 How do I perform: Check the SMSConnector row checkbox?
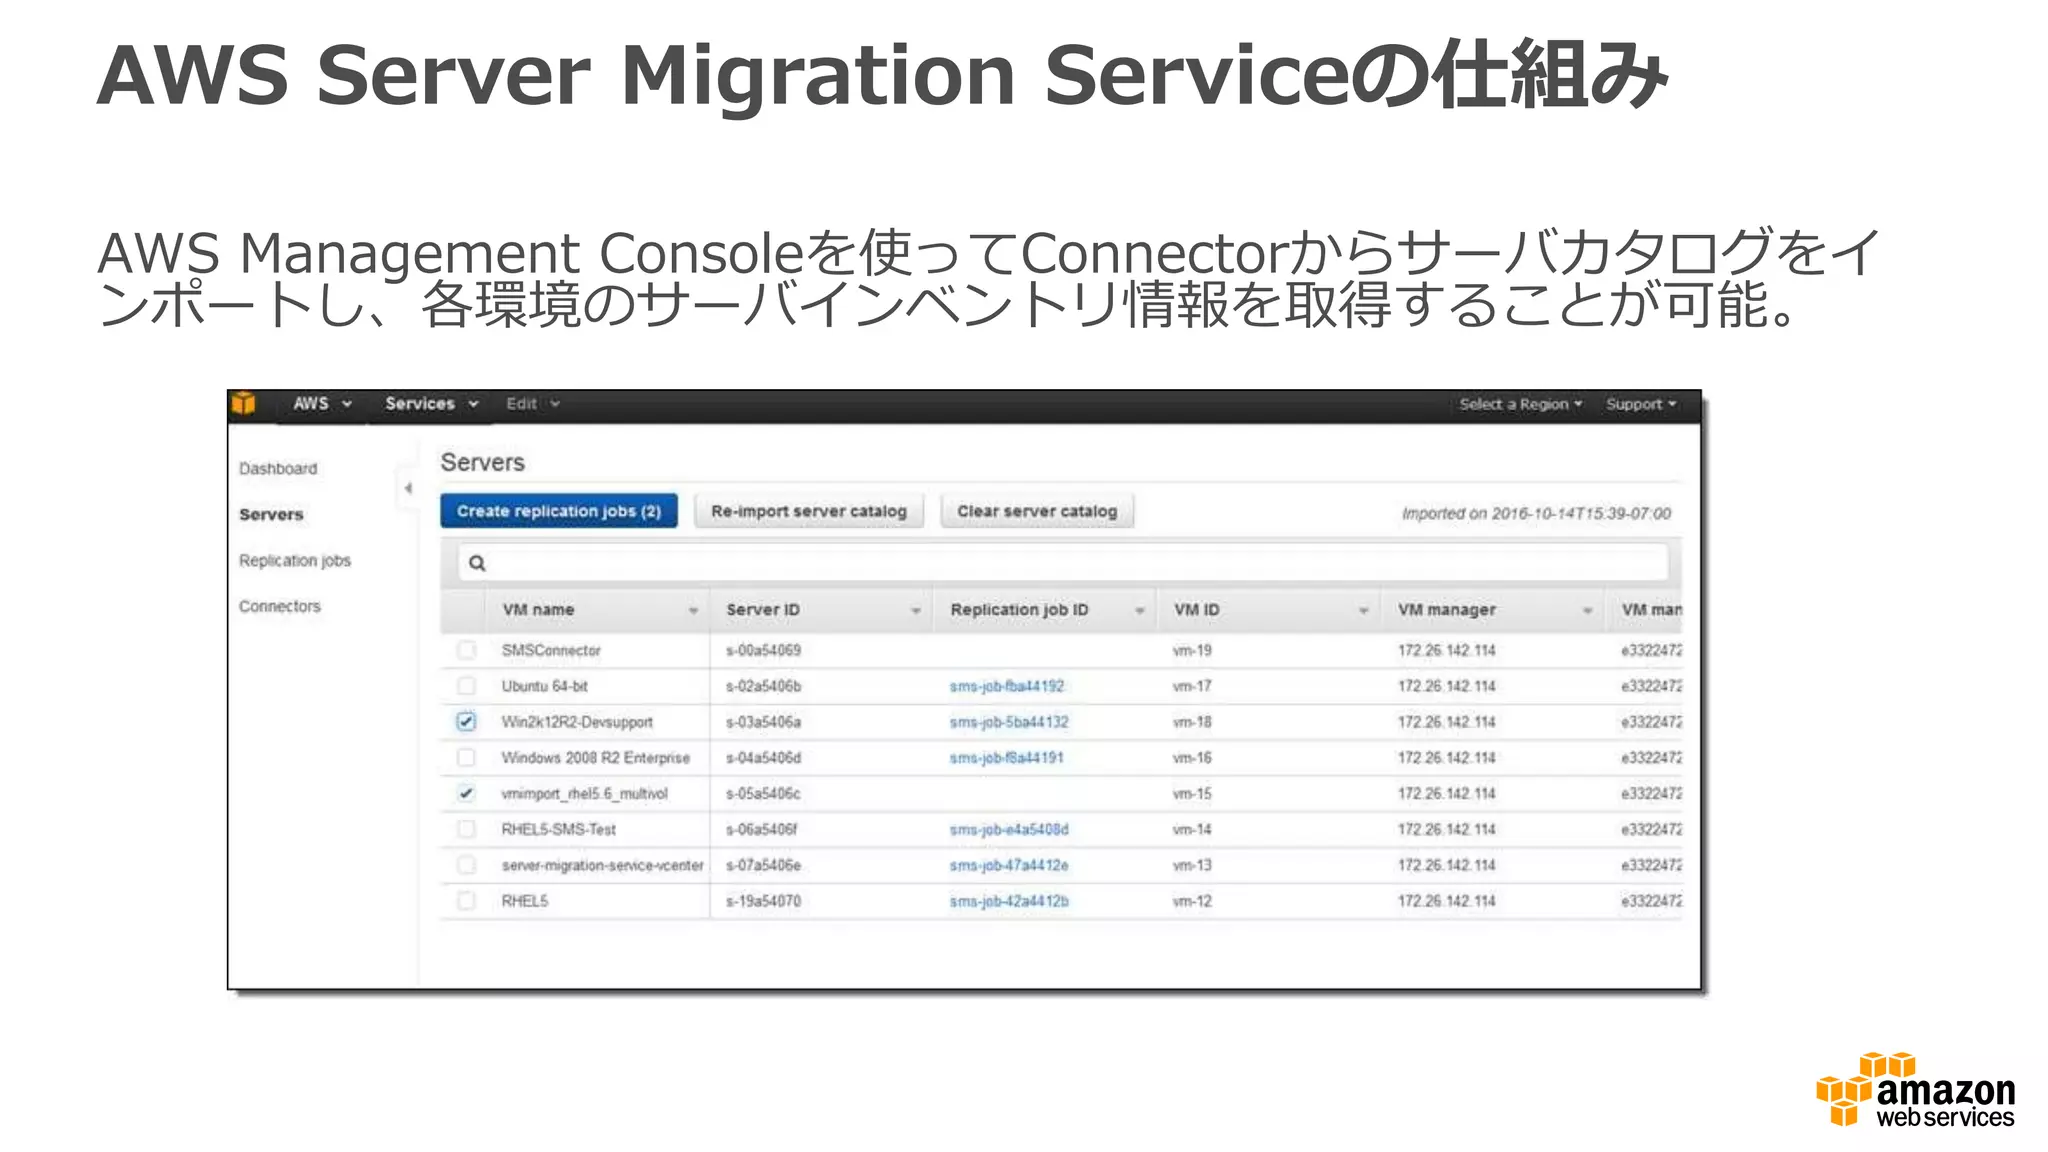tap(466, 650)
